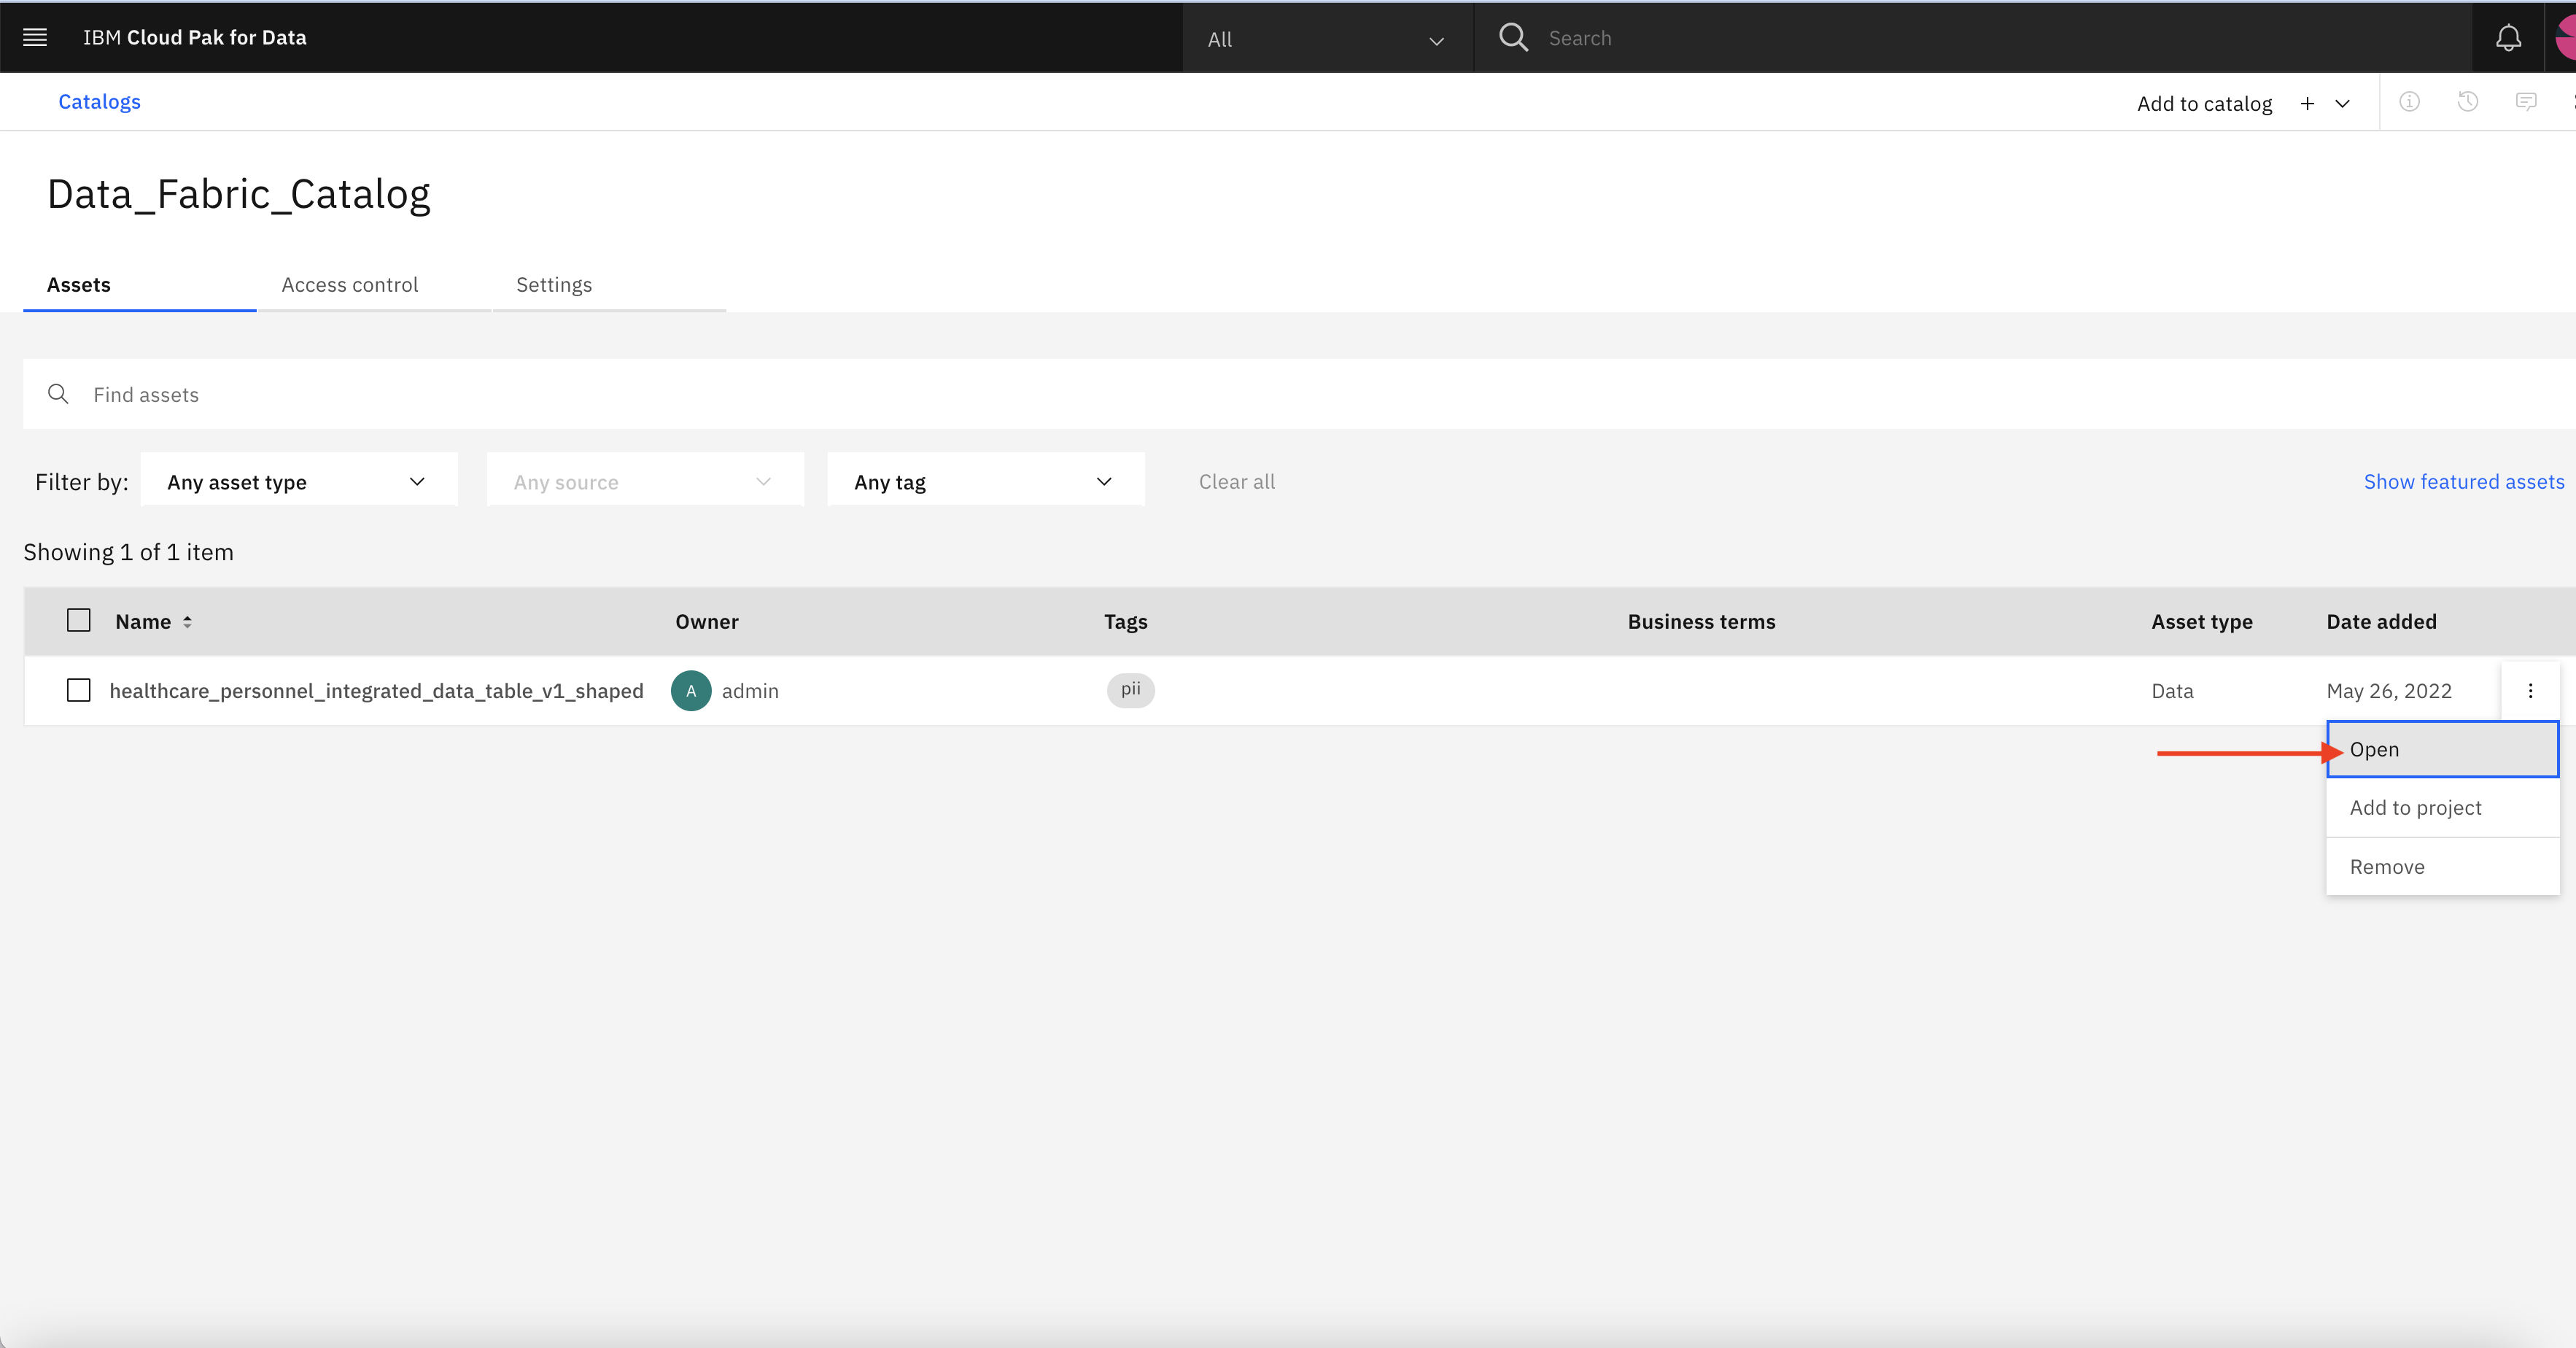Switch to the Assets tab
Viewport: 2576px width, 1348px height.
pyautogui.click(x=139, y=285)
